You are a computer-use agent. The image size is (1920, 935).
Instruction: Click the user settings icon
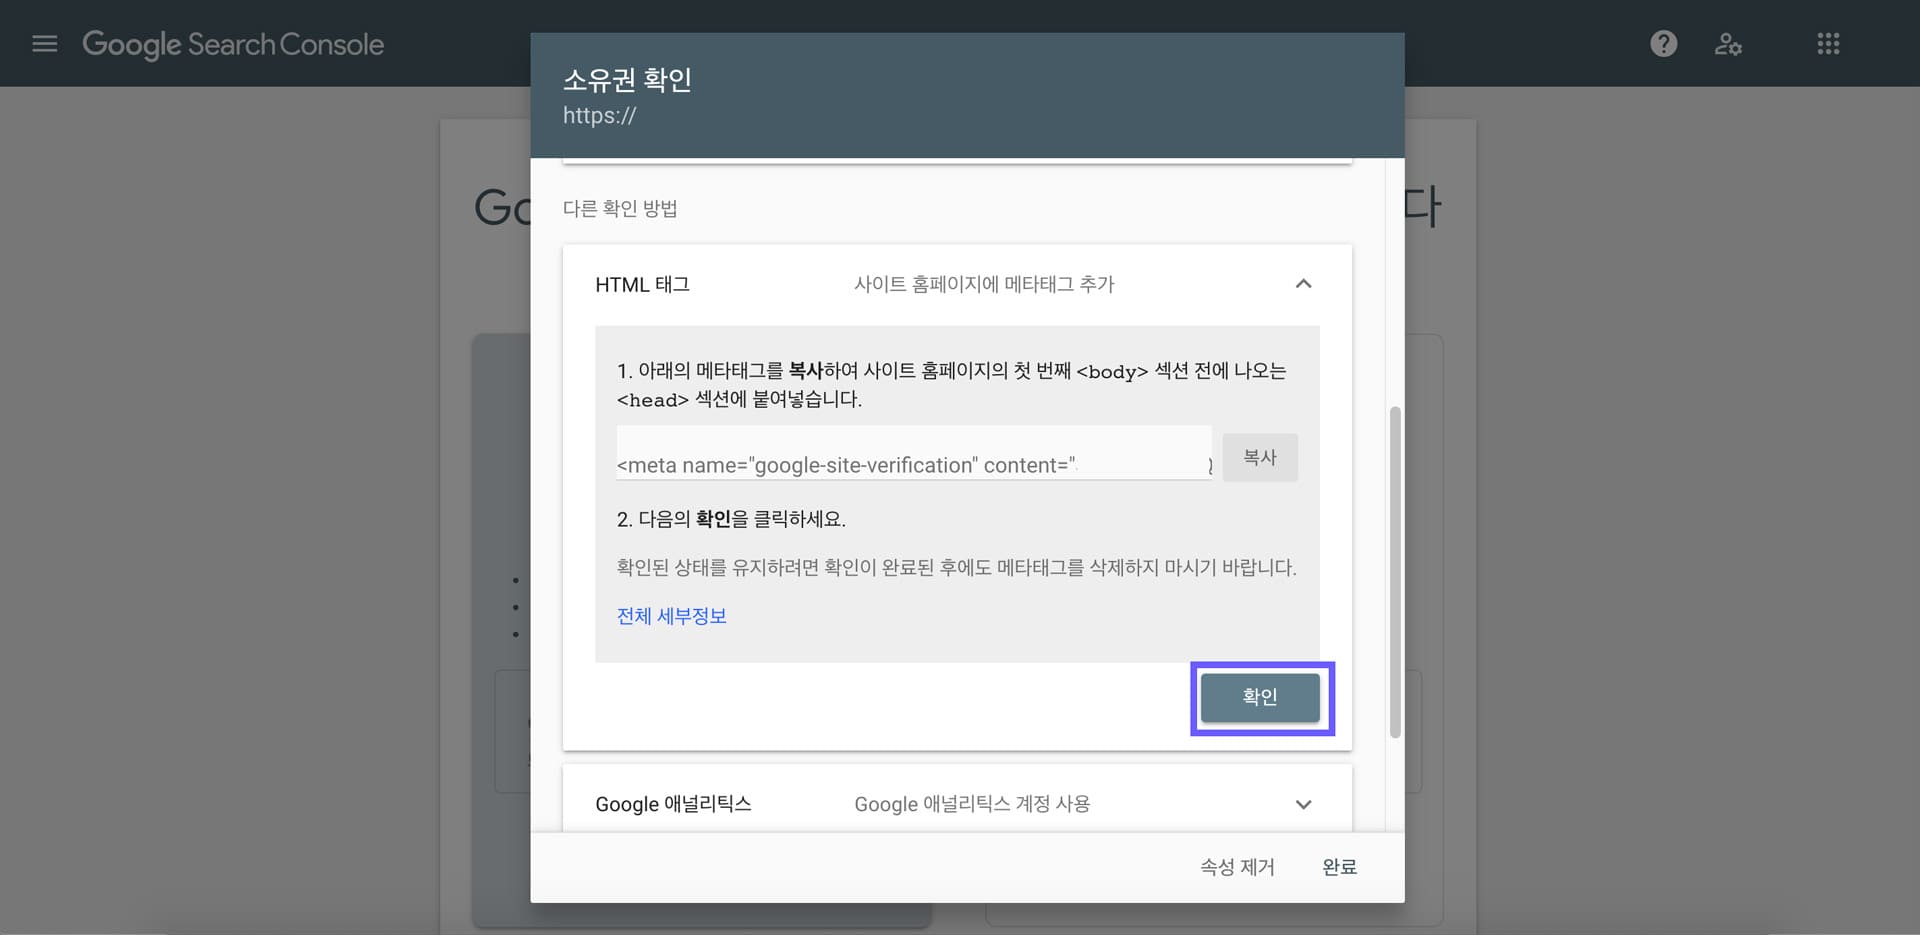coord(1728,43)
